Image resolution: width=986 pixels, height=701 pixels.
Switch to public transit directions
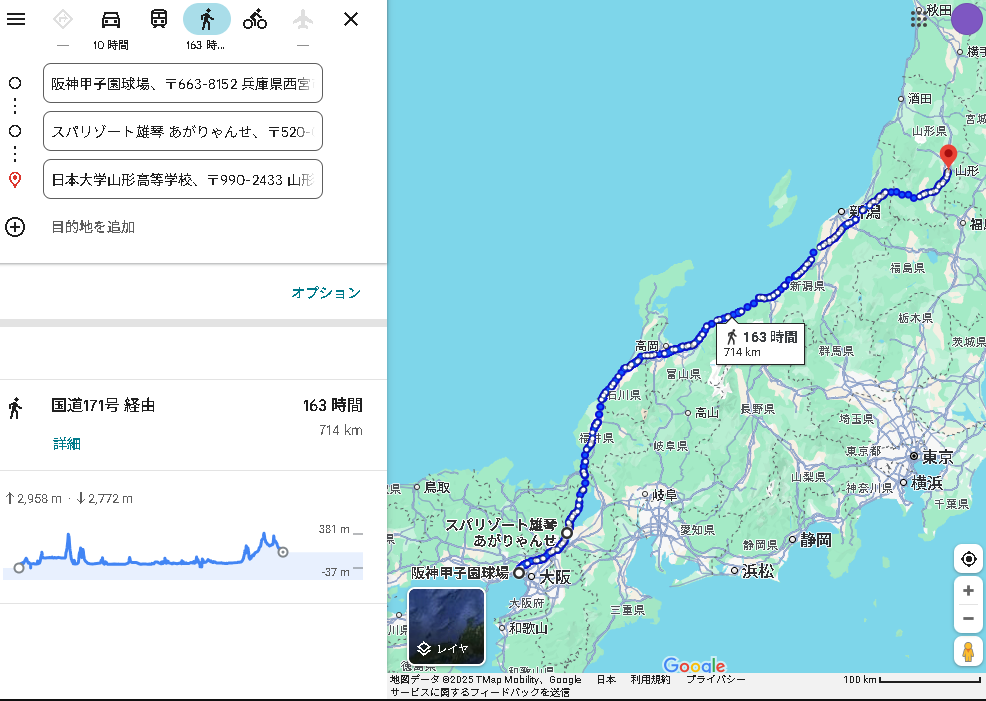(158, 19)
